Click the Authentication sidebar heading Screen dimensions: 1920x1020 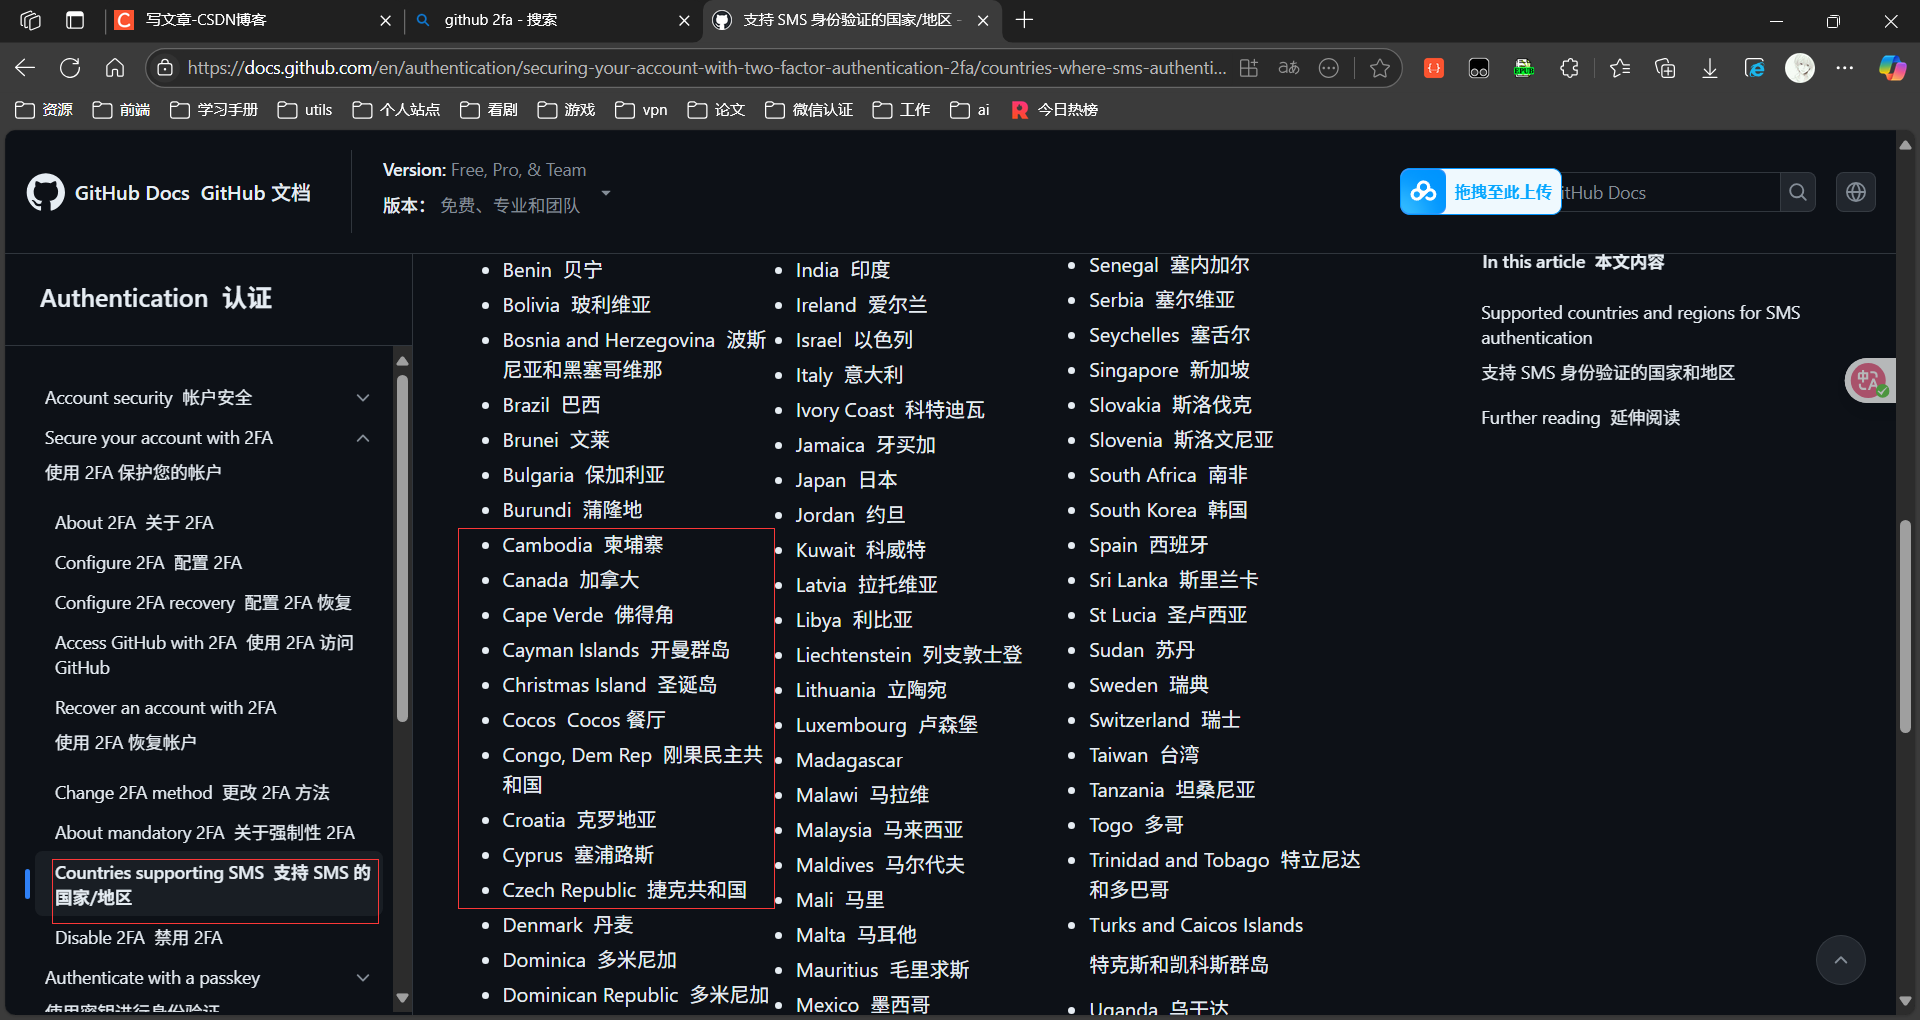pos(156,299)
